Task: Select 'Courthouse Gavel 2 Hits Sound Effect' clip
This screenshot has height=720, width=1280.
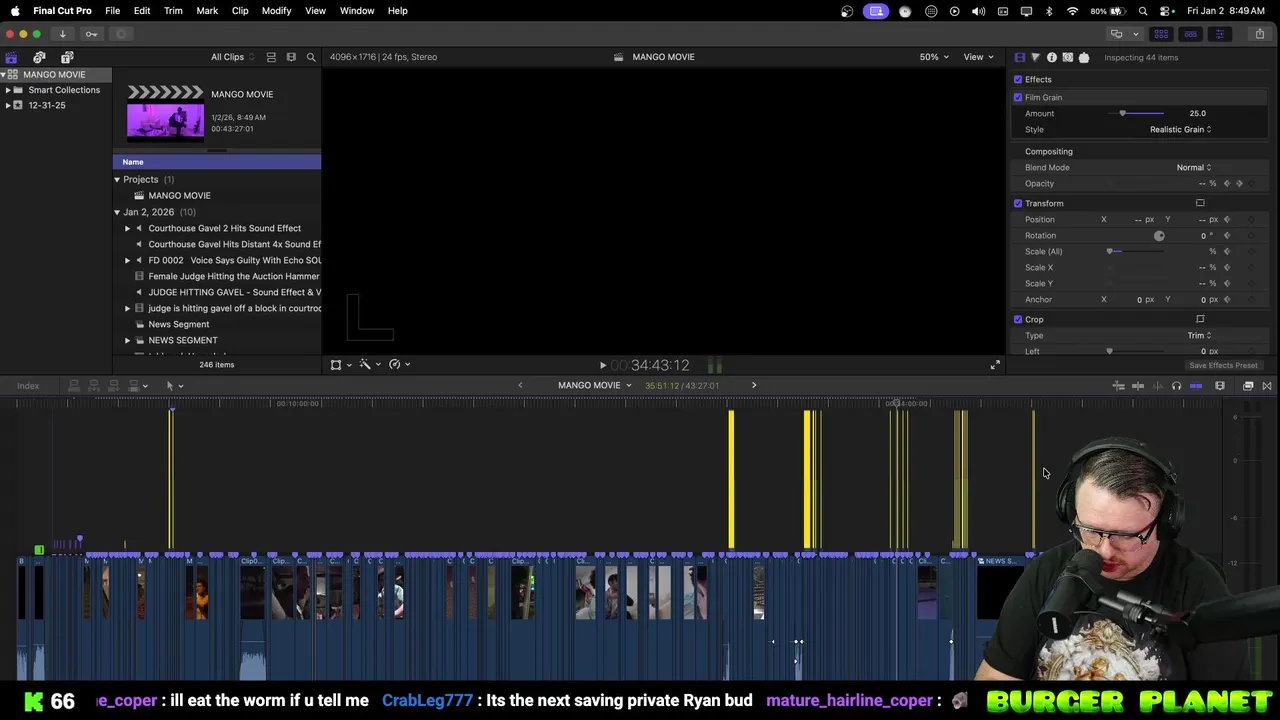Action: pos(224,228)
